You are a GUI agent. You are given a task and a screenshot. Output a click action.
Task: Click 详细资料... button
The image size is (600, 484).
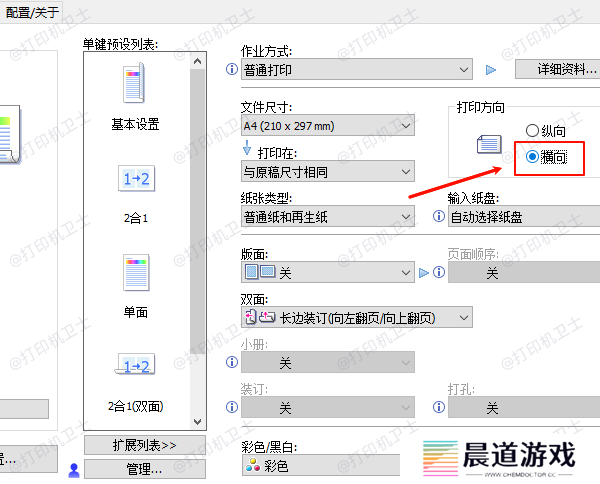[x=558, y=69]
